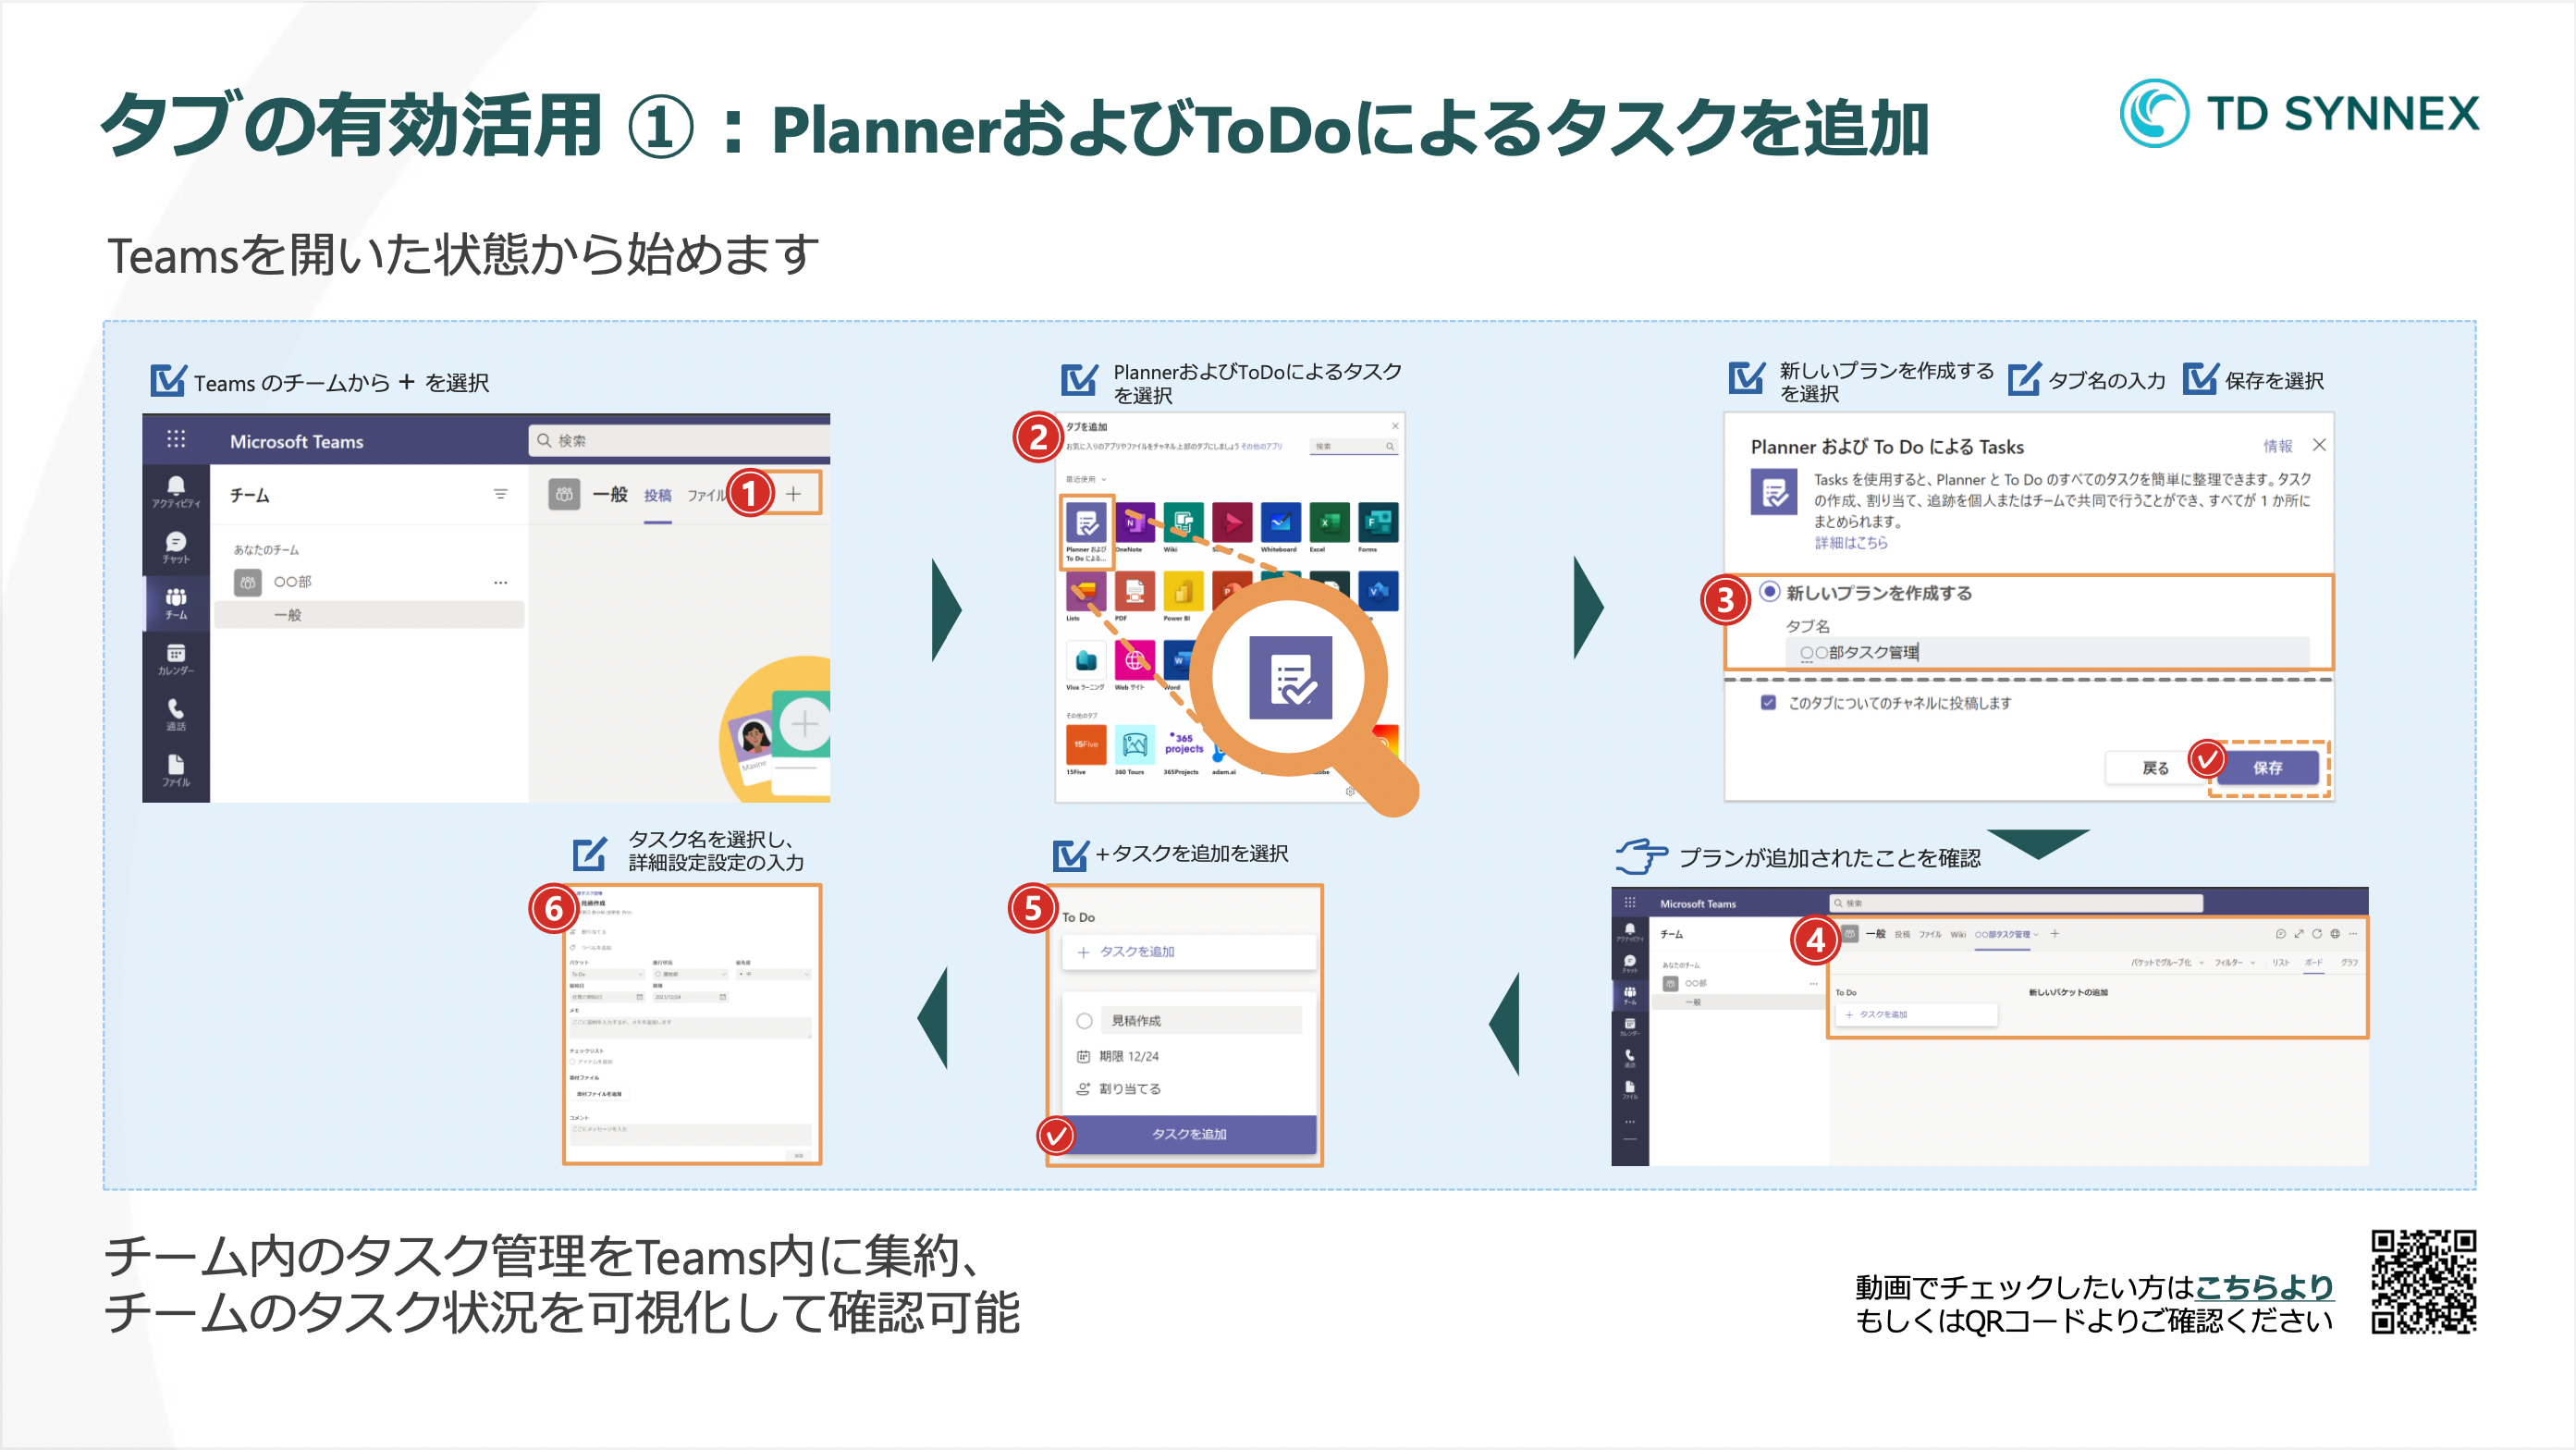This screenshot has height=1450, width=2576.
Task: Open the こちらより video link
Action: pyautogui.click(x=2264, y=1287)
